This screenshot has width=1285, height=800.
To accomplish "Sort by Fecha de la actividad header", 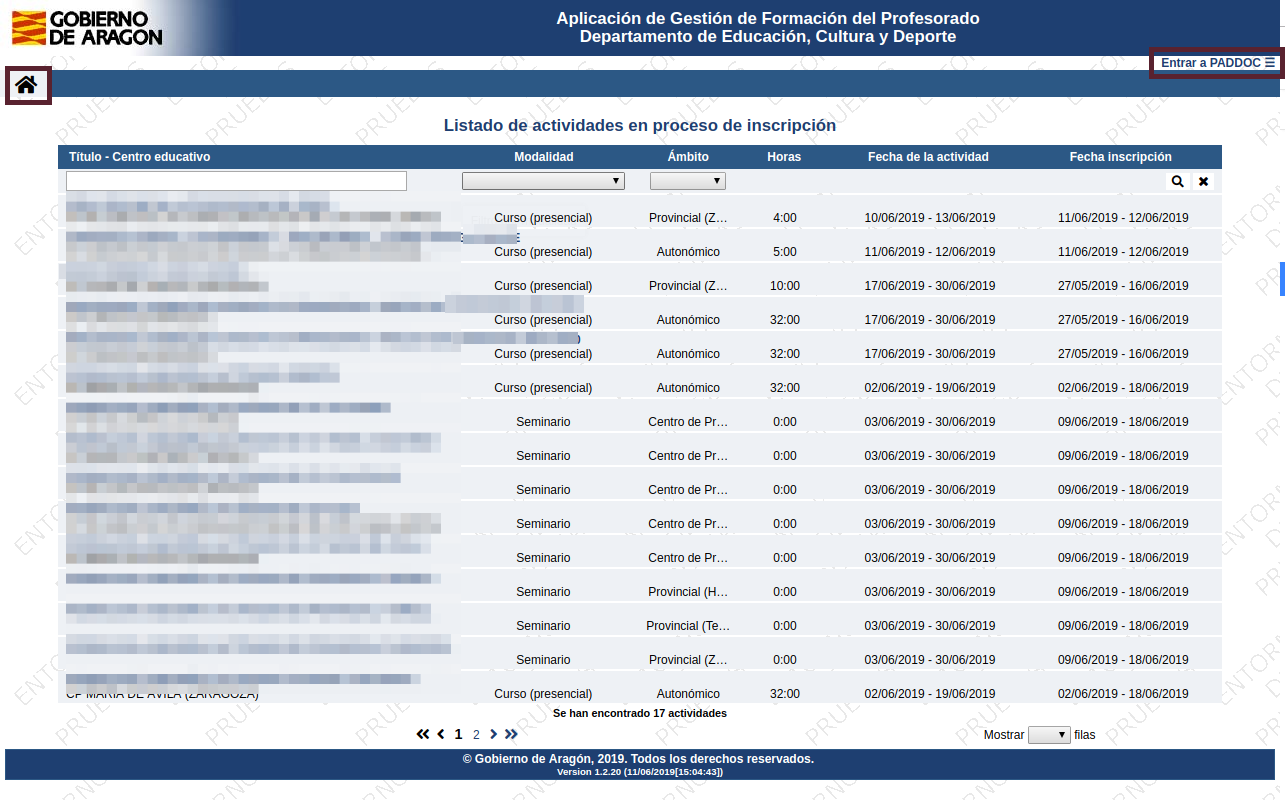I will click(x=928, y=157).
